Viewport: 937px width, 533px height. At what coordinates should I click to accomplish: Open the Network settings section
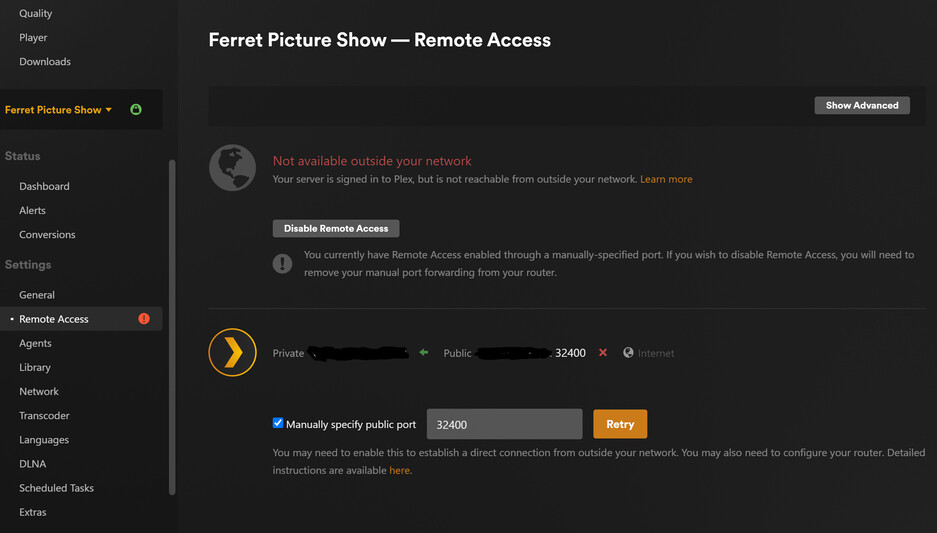pyautogui.click(x=39, y=391)
